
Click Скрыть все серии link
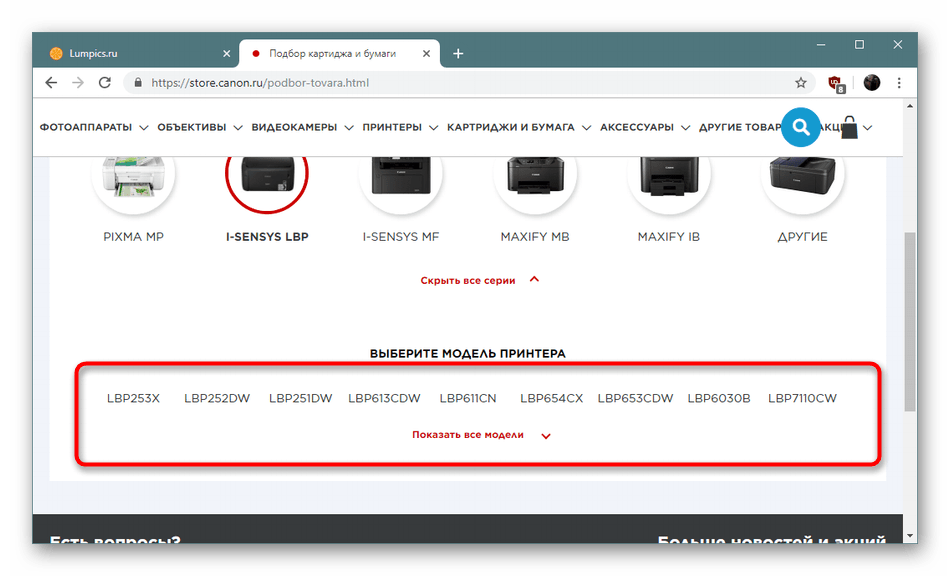pos(468,280)
